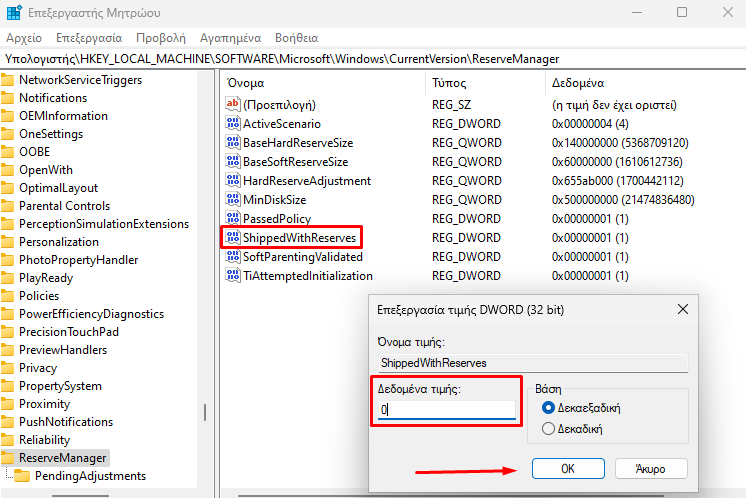This screenshot has height=498, width=746.
Task: Open the Προβολή menu
Action: [x=161, y=38]
